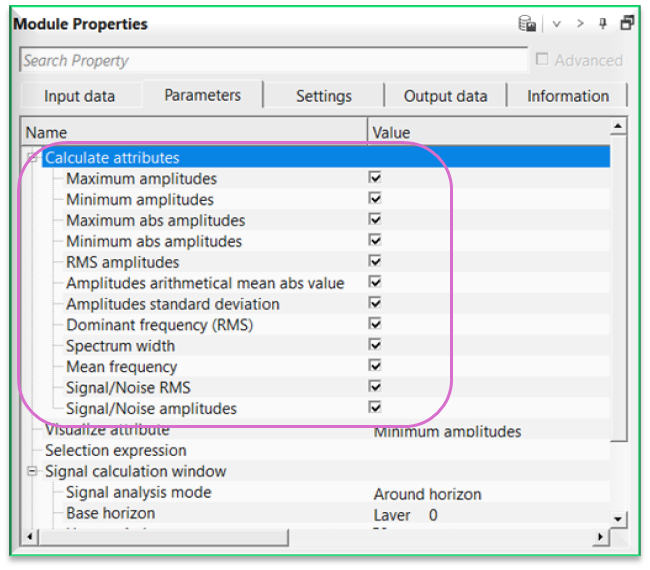650x570 pixels.
Task: Toggle the Minimum abs amplitudes checkbox
Action: coord(375,240)
